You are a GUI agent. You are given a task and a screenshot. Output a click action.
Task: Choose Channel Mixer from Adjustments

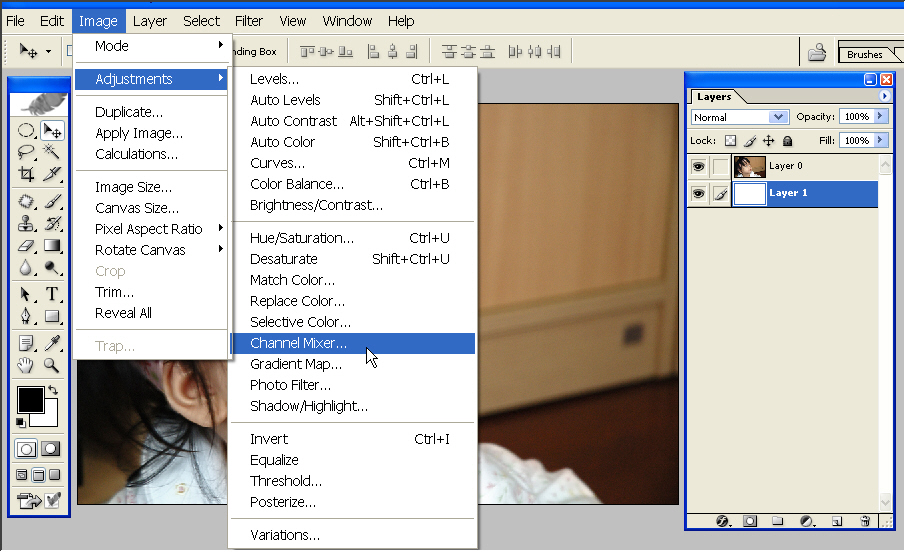[353, 343]
